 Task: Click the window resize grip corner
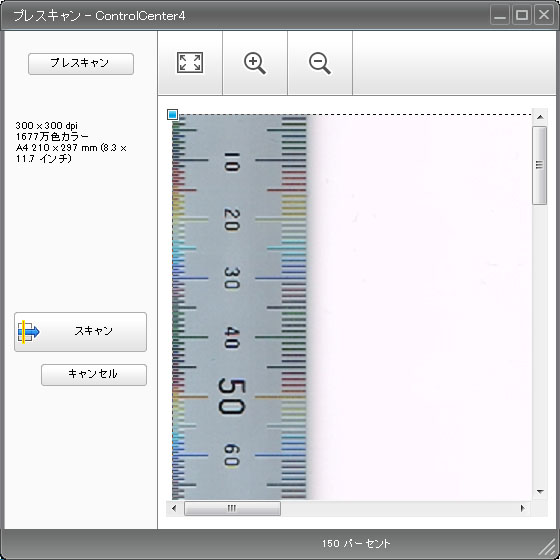pyautogui.click(x=549, y=549)
